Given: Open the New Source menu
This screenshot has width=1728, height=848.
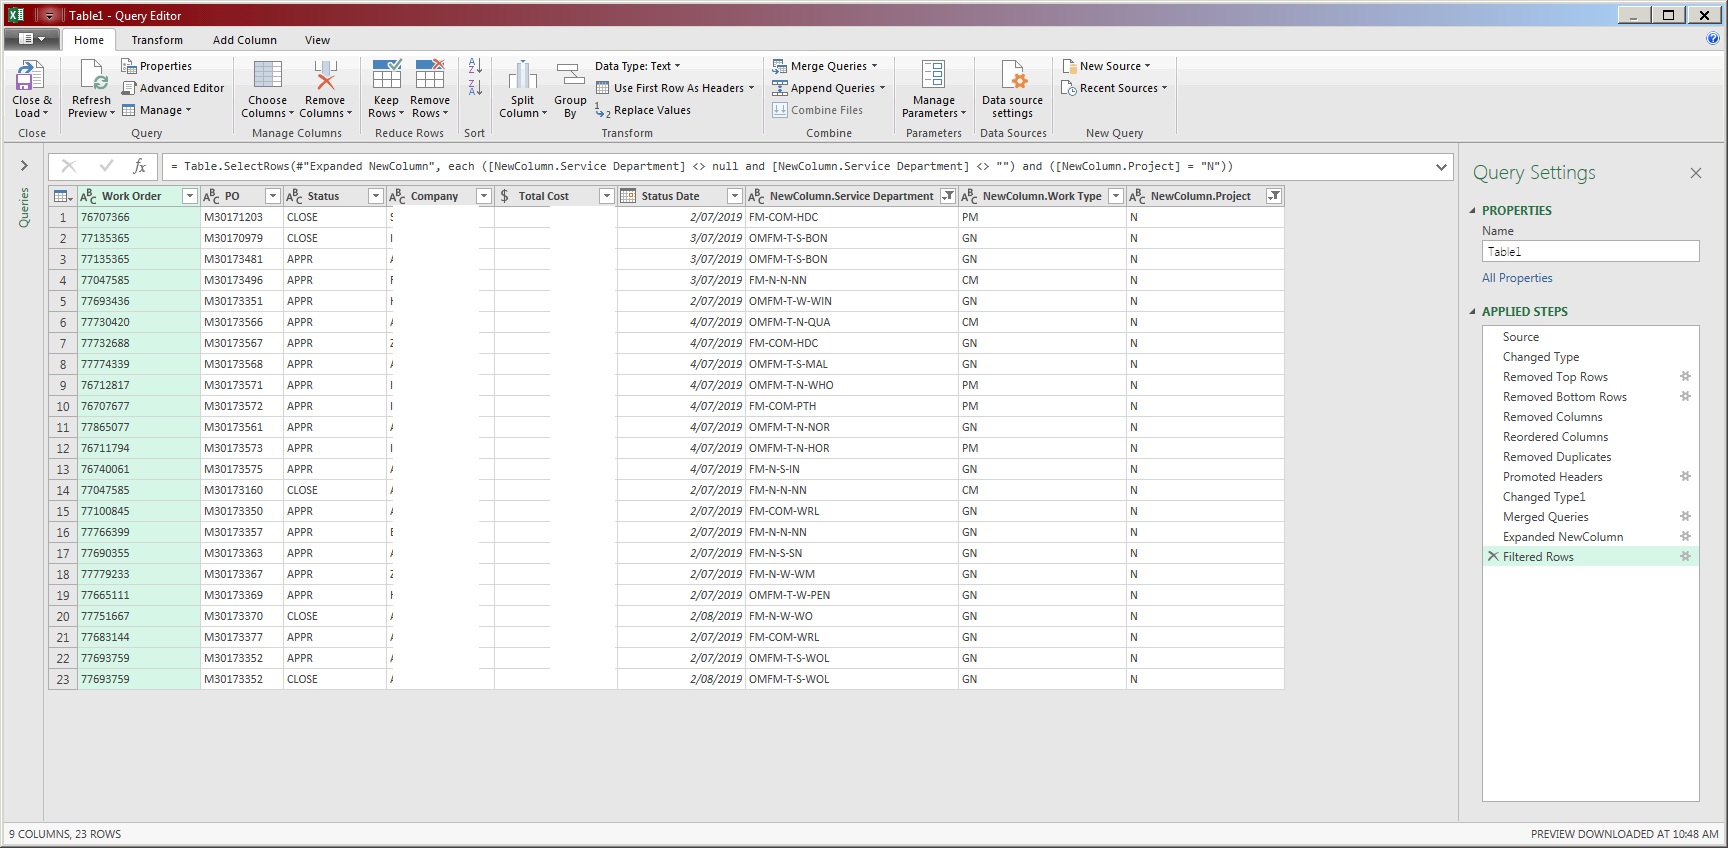Looking at the screenshot, I should coord(1106,66).
